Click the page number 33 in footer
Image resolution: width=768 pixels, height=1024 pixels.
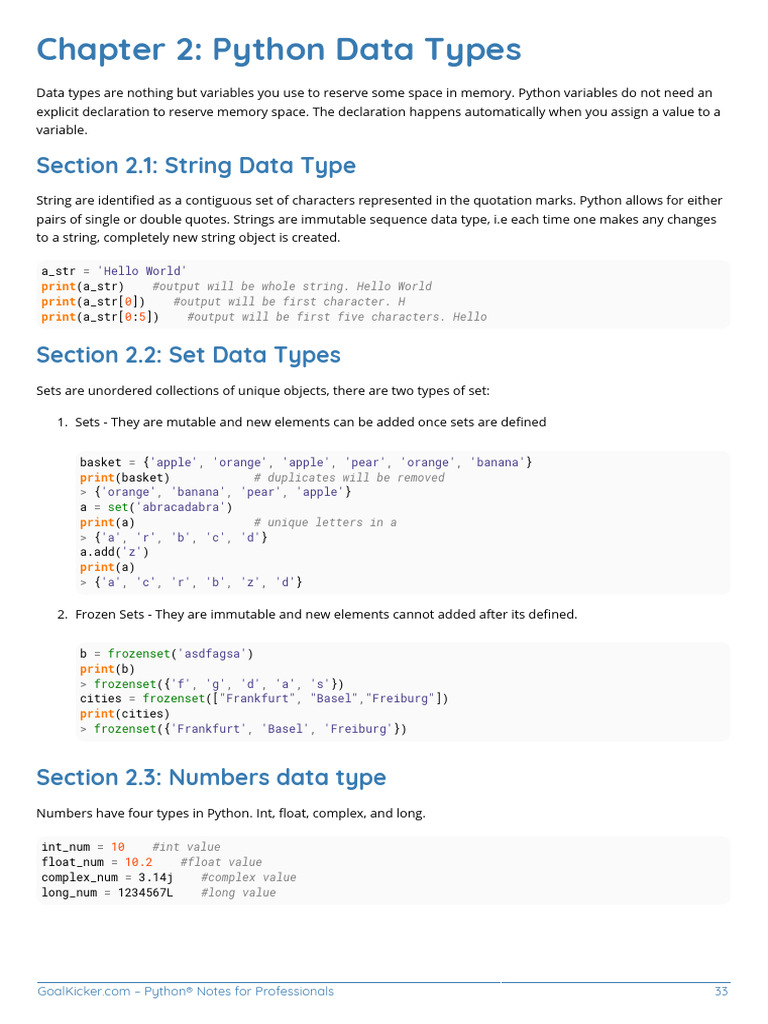pyautogui.click(x=721, y=991)
